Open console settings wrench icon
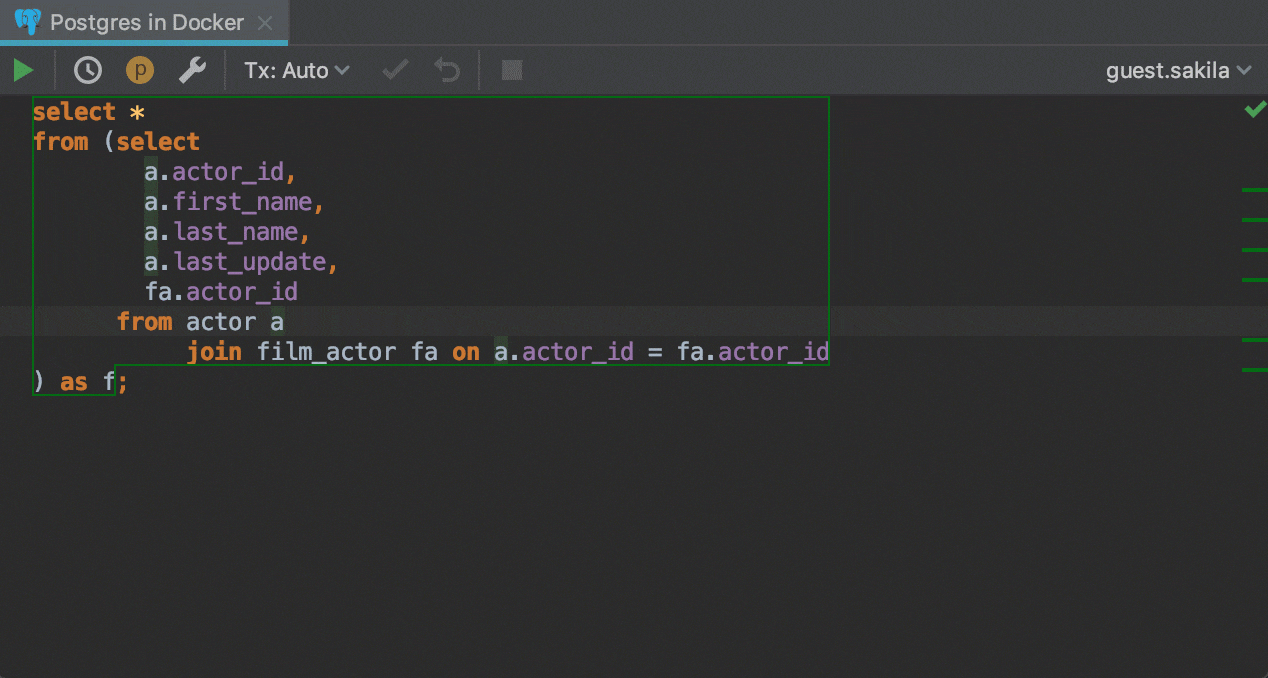Viewport: 1268px width, 678px height. pyautogui.click(x=191, y=70)
